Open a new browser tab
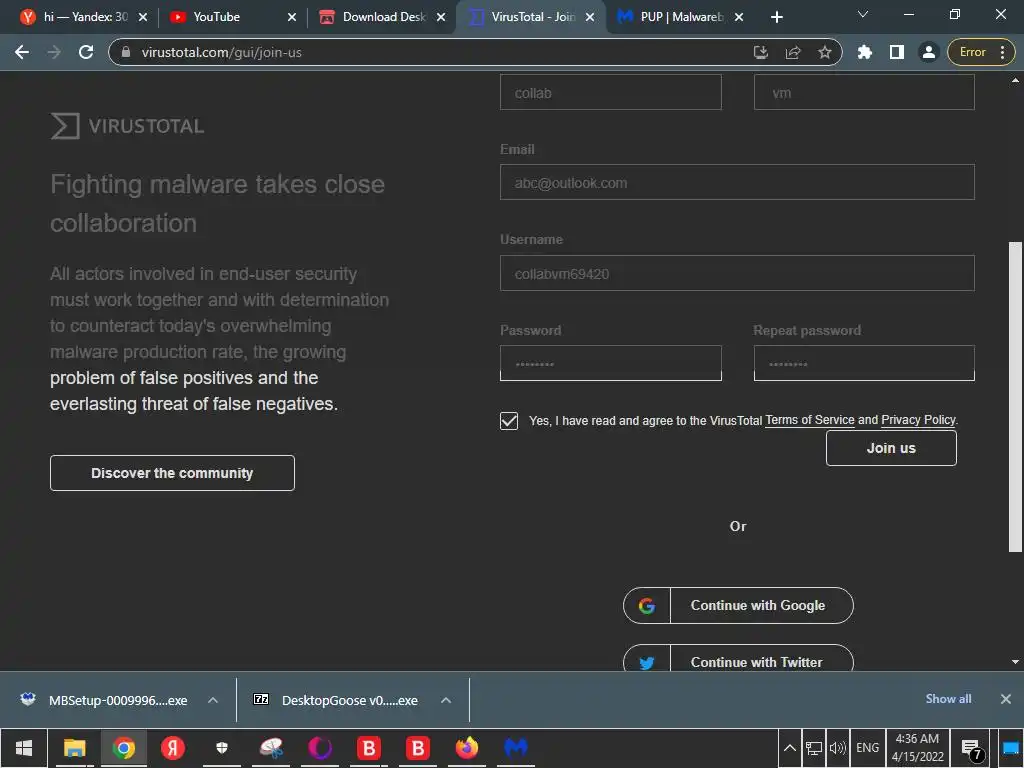Image resolution: width=1024 pixels, height=768 pixels. (776, 17)
